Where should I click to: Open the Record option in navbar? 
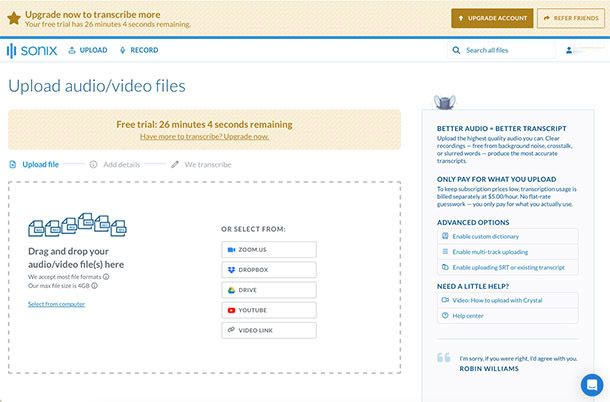pyautogui.click(x=139, y=50)
